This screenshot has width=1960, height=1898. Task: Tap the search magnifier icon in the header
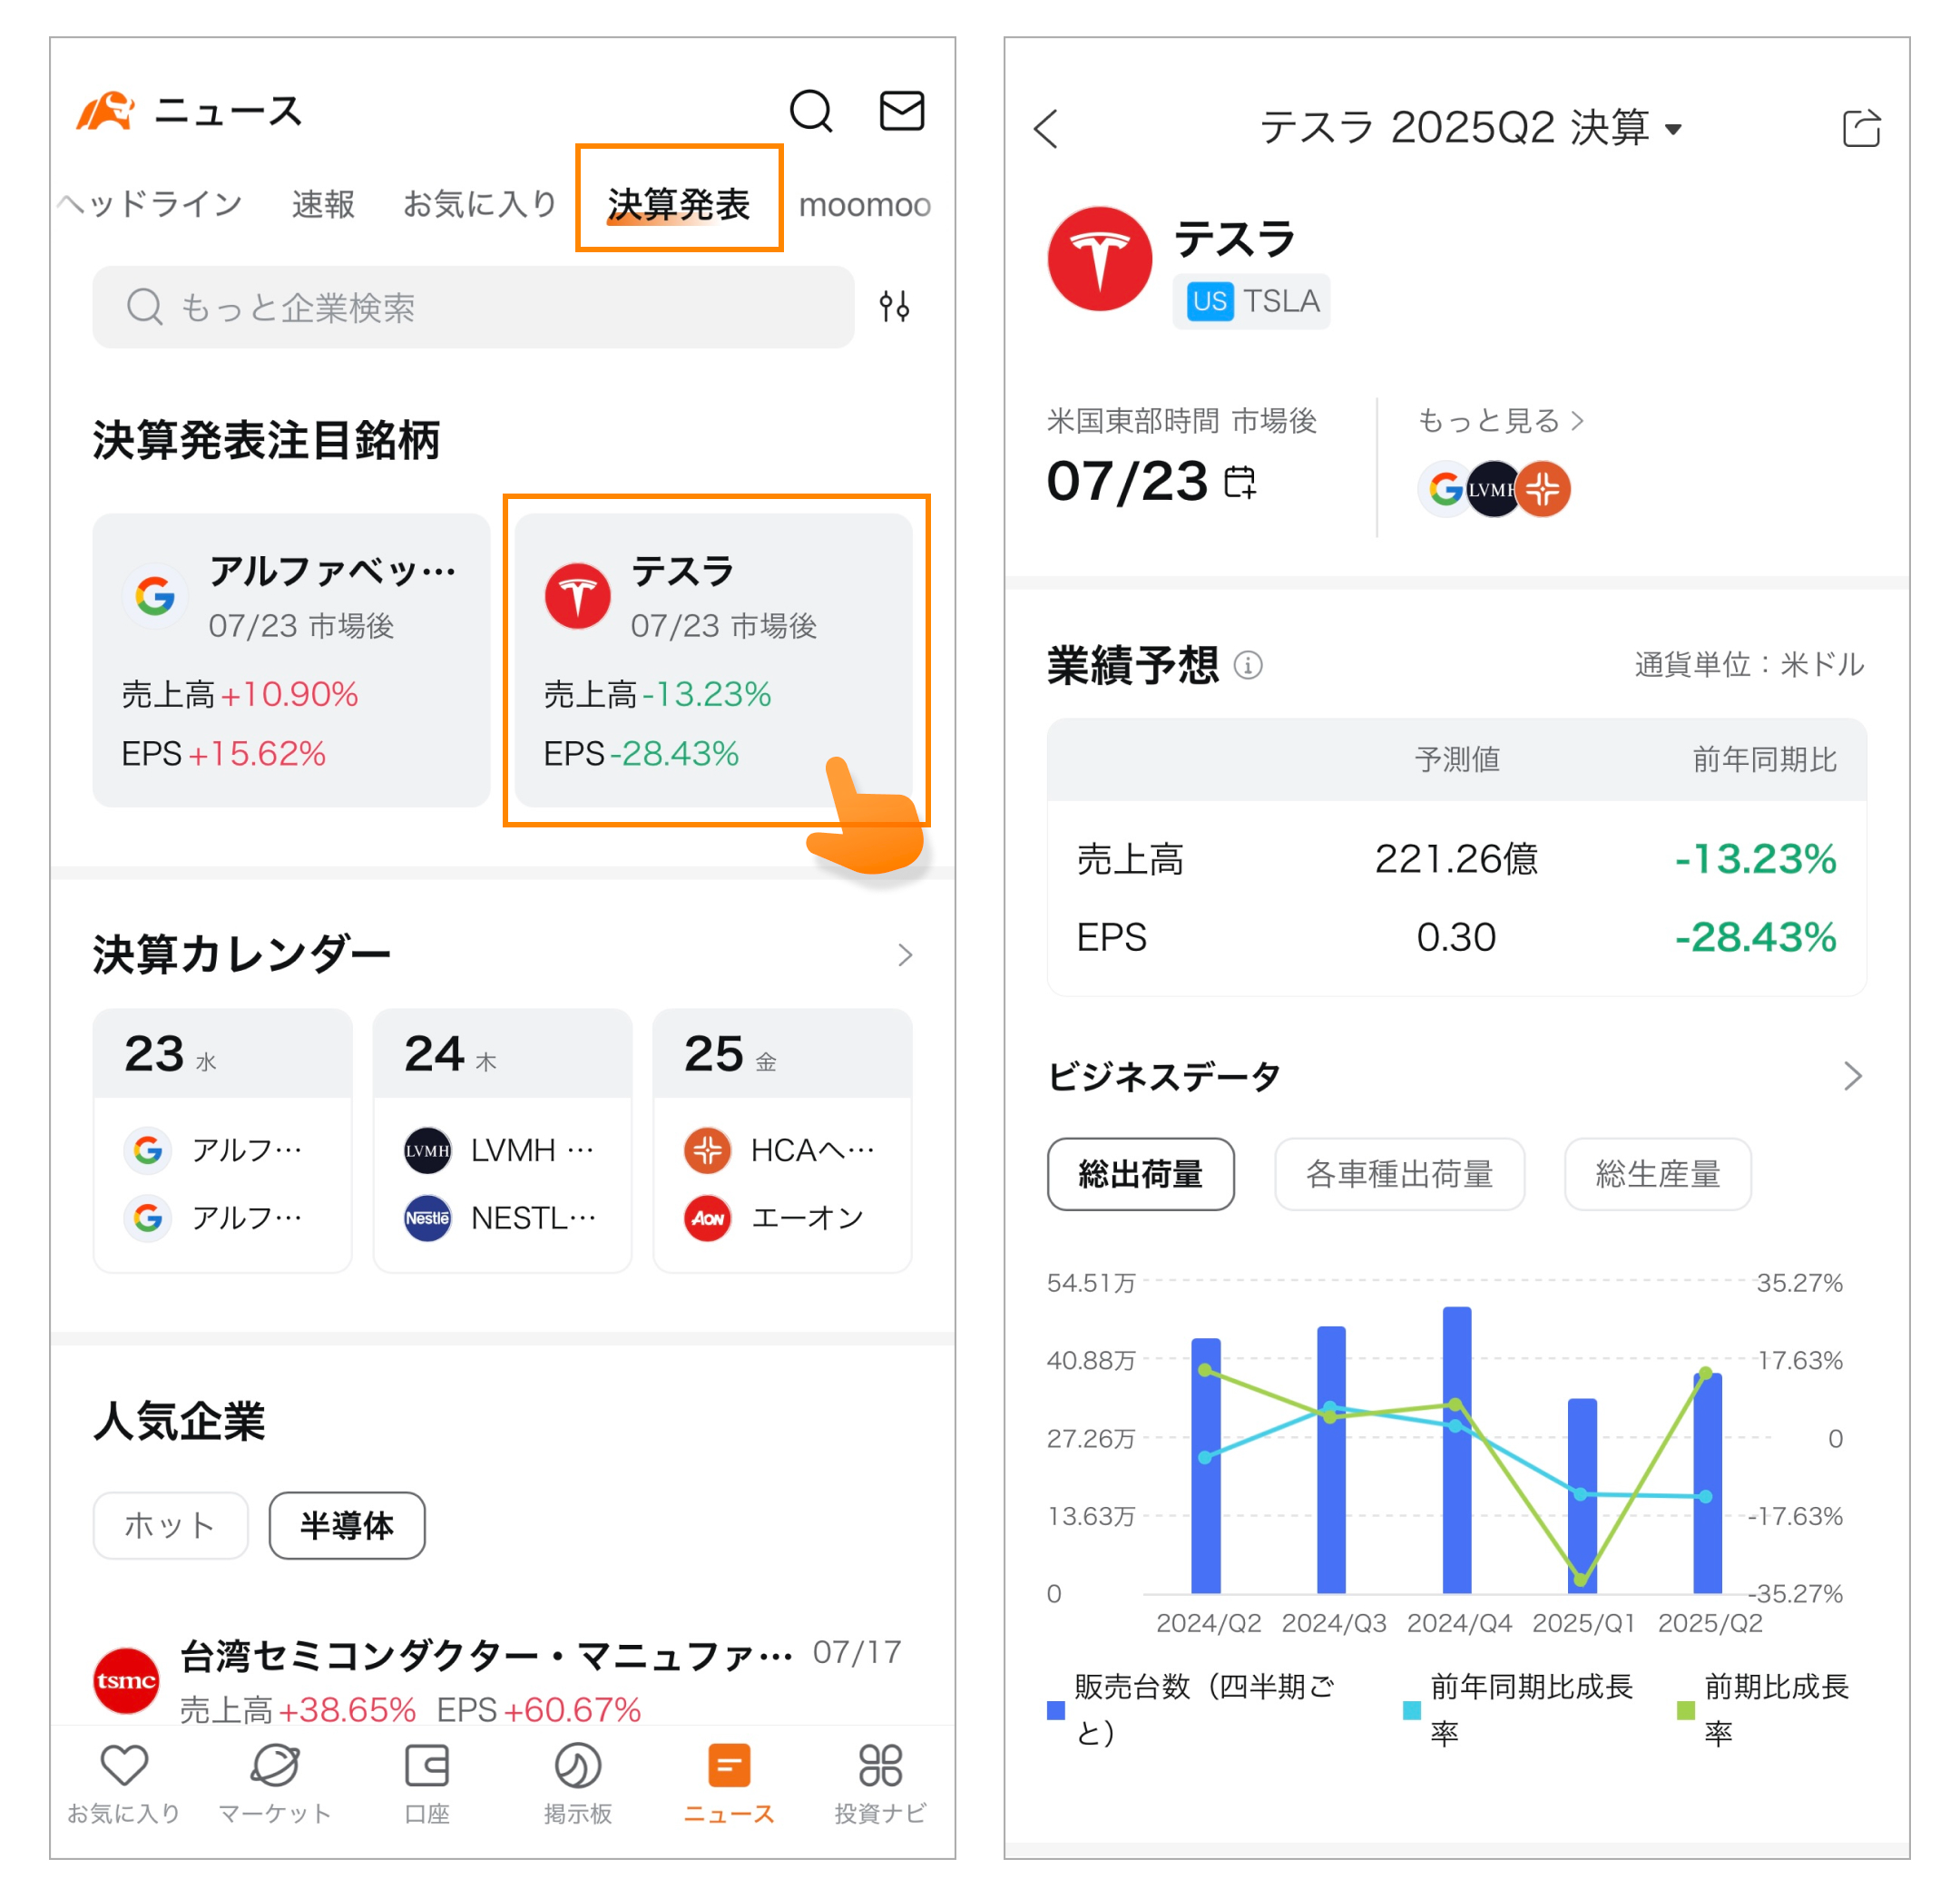click(810, 111)
